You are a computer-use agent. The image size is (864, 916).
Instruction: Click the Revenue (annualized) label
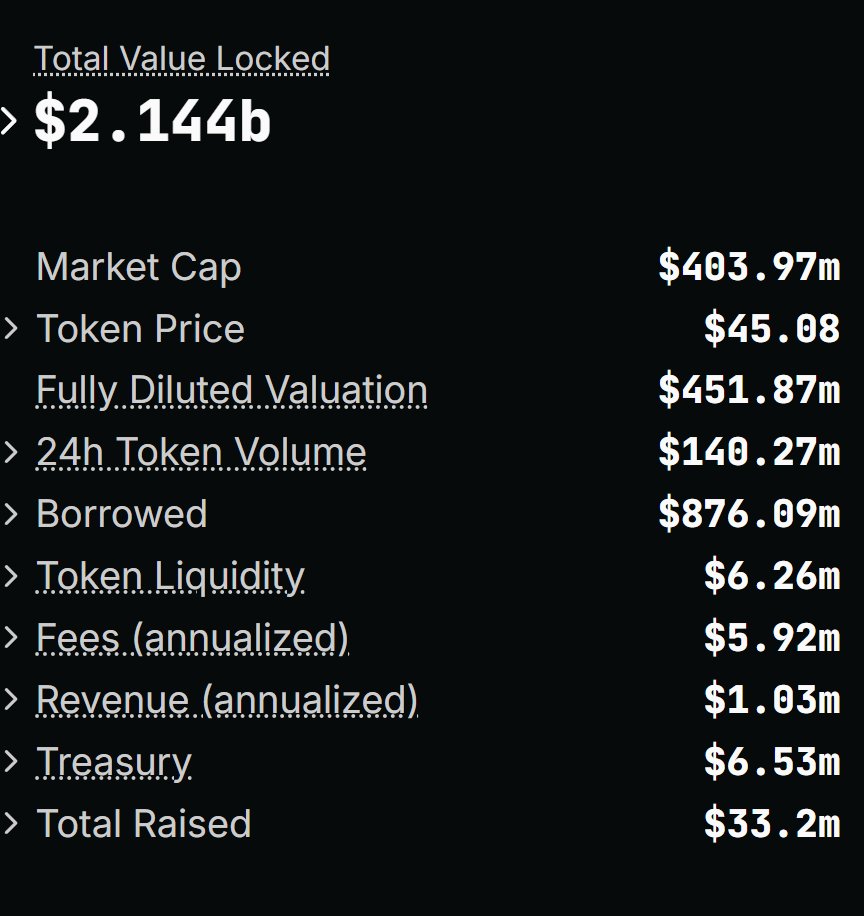pos(227,700)
